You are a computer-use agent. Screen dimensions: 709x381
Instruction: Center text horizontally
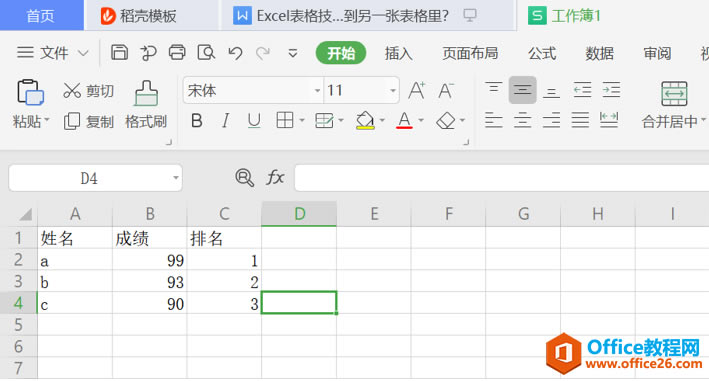[522, 120]
